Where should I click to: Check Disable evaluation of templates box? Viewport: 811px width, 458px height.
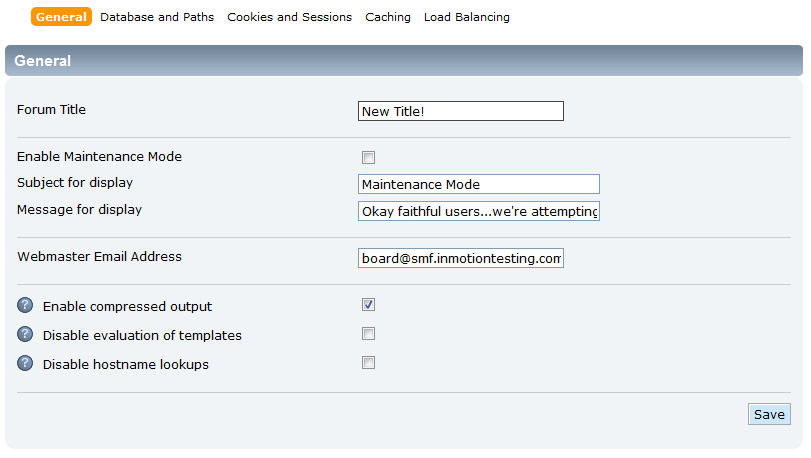pos(368,334)
